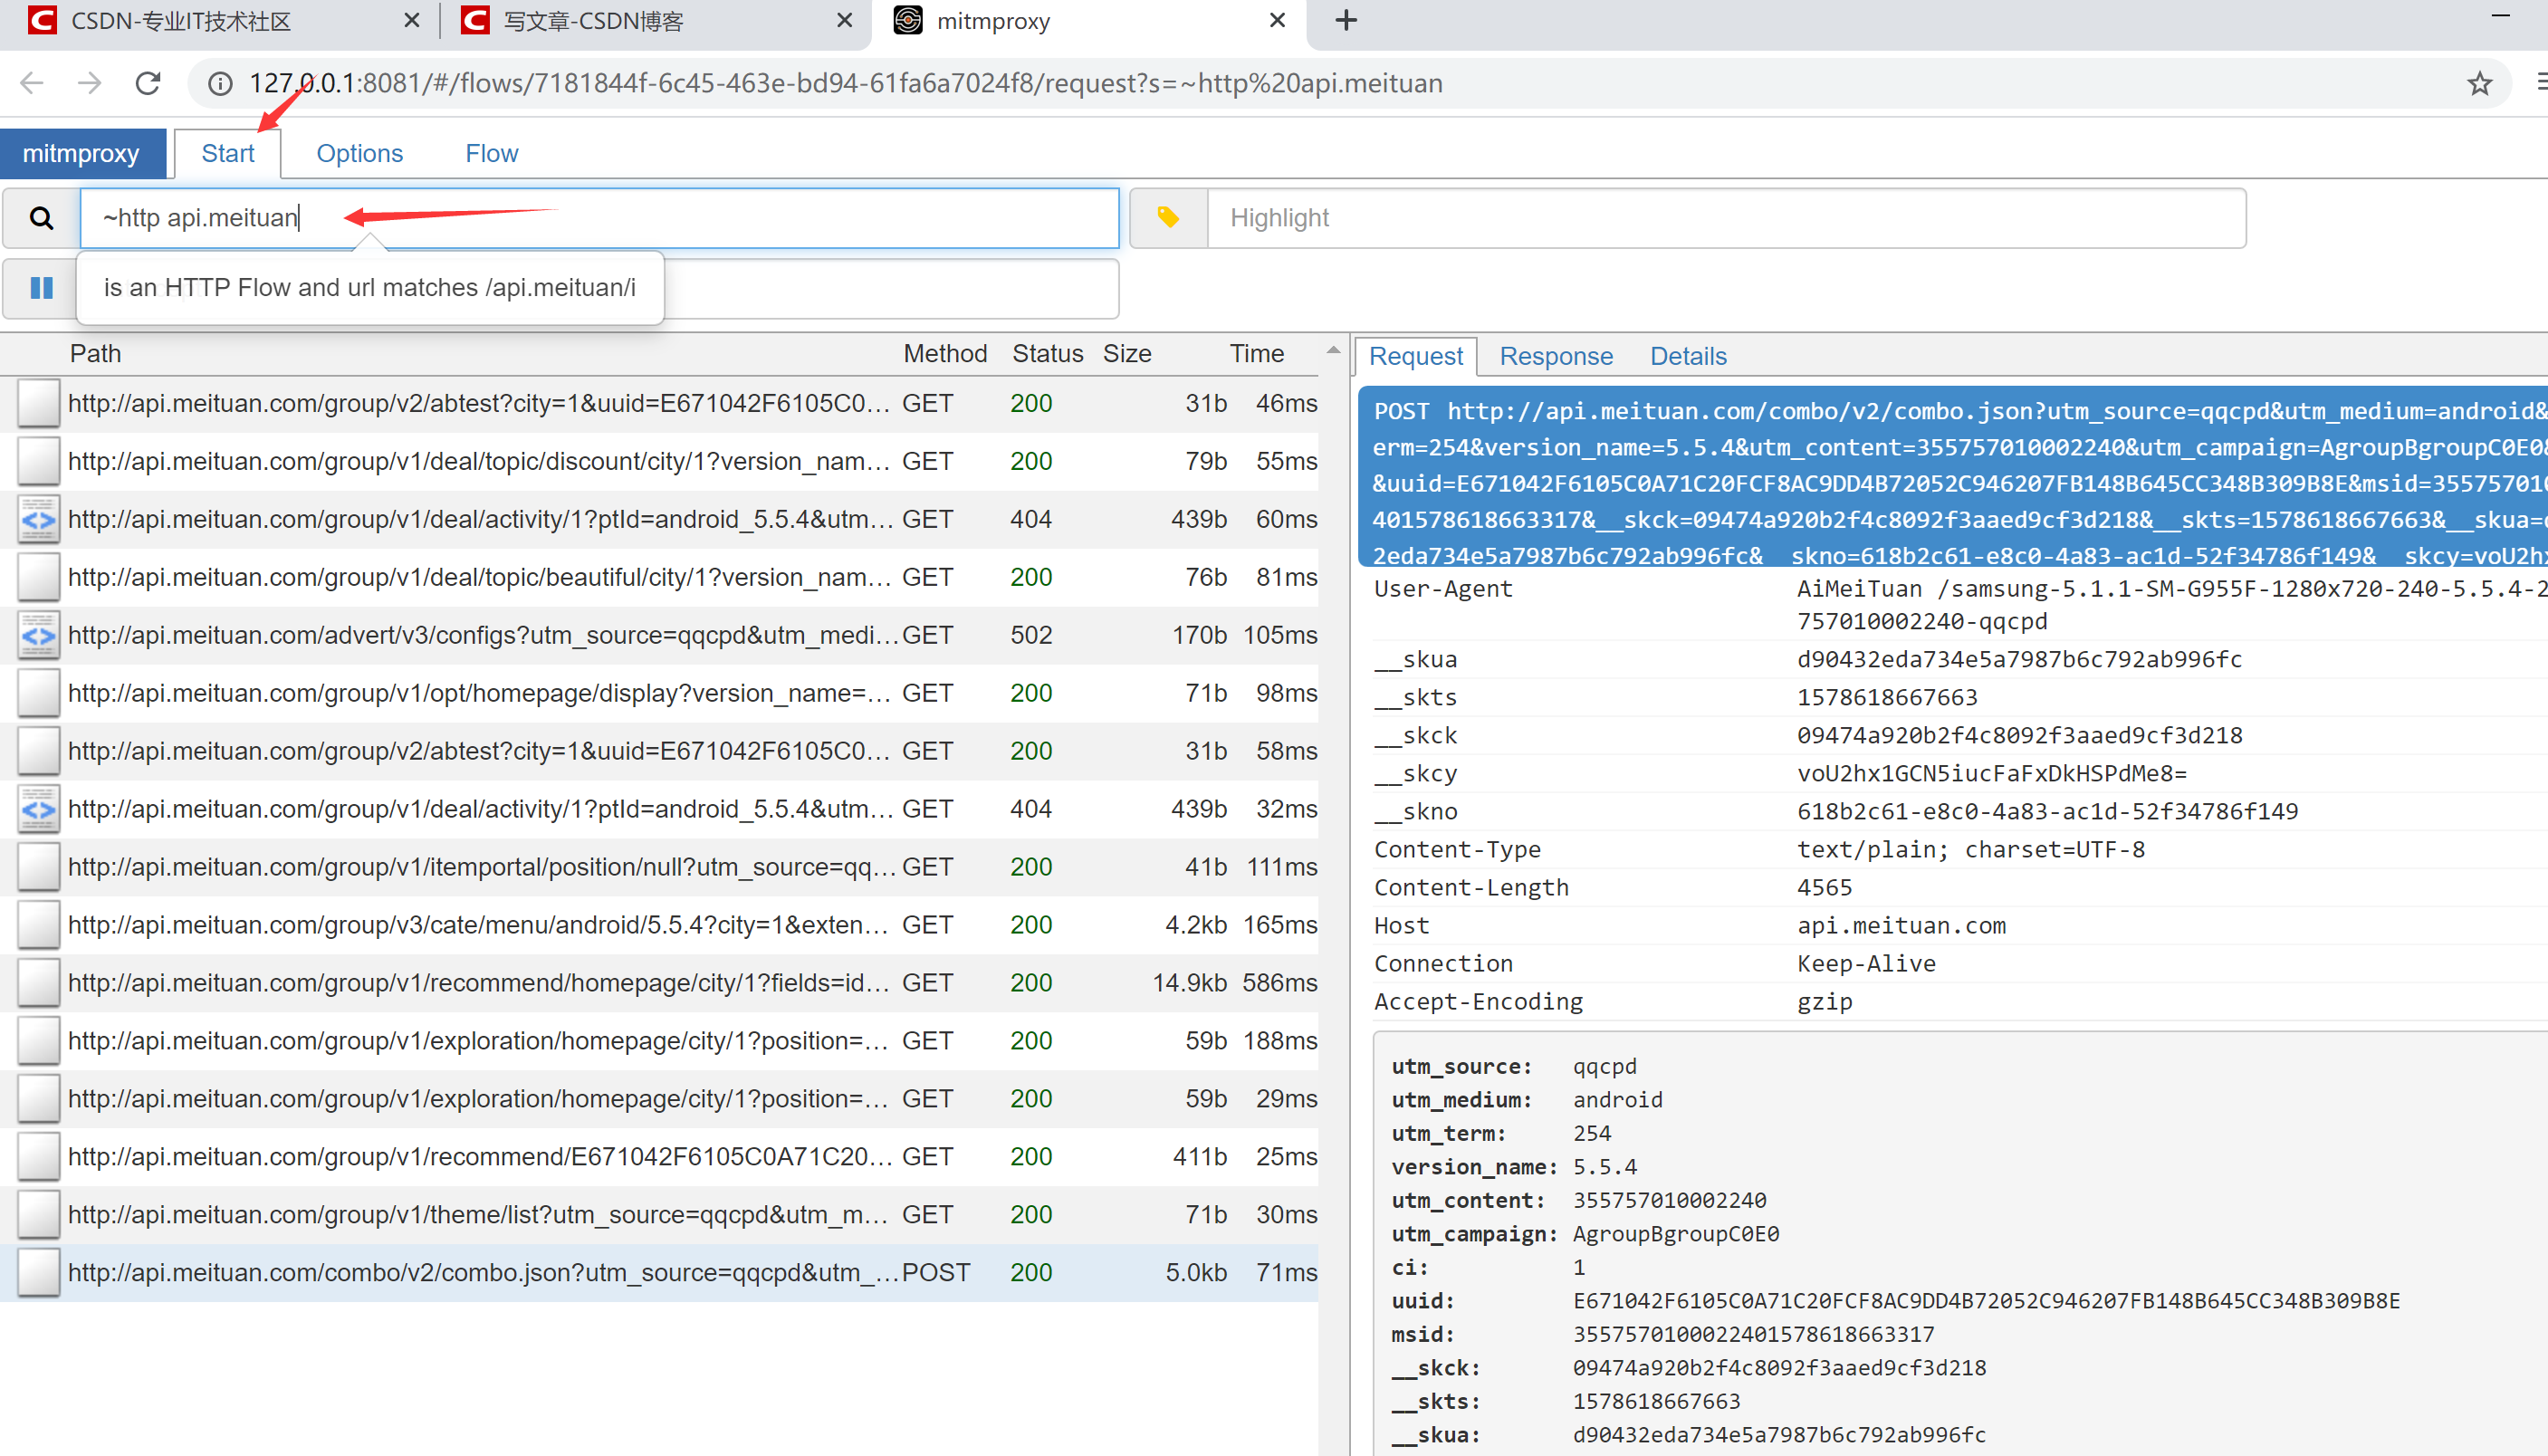
Task: Click the browser reload icon
Action: pos(148,83)
